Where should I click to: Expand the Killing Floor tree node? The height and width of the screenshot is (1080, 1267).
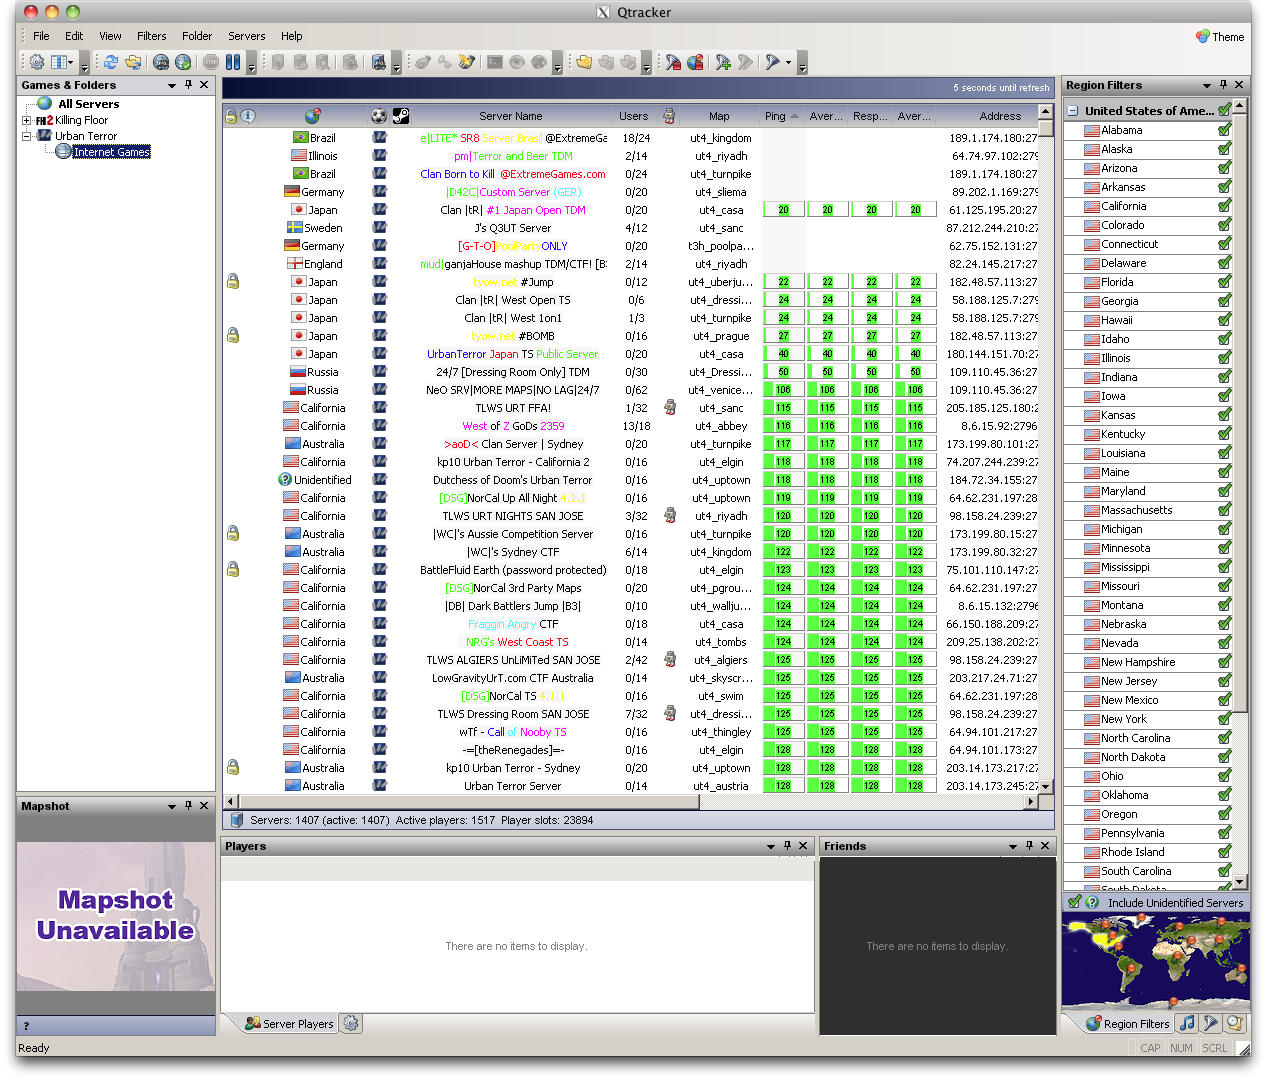coord(27,120)
